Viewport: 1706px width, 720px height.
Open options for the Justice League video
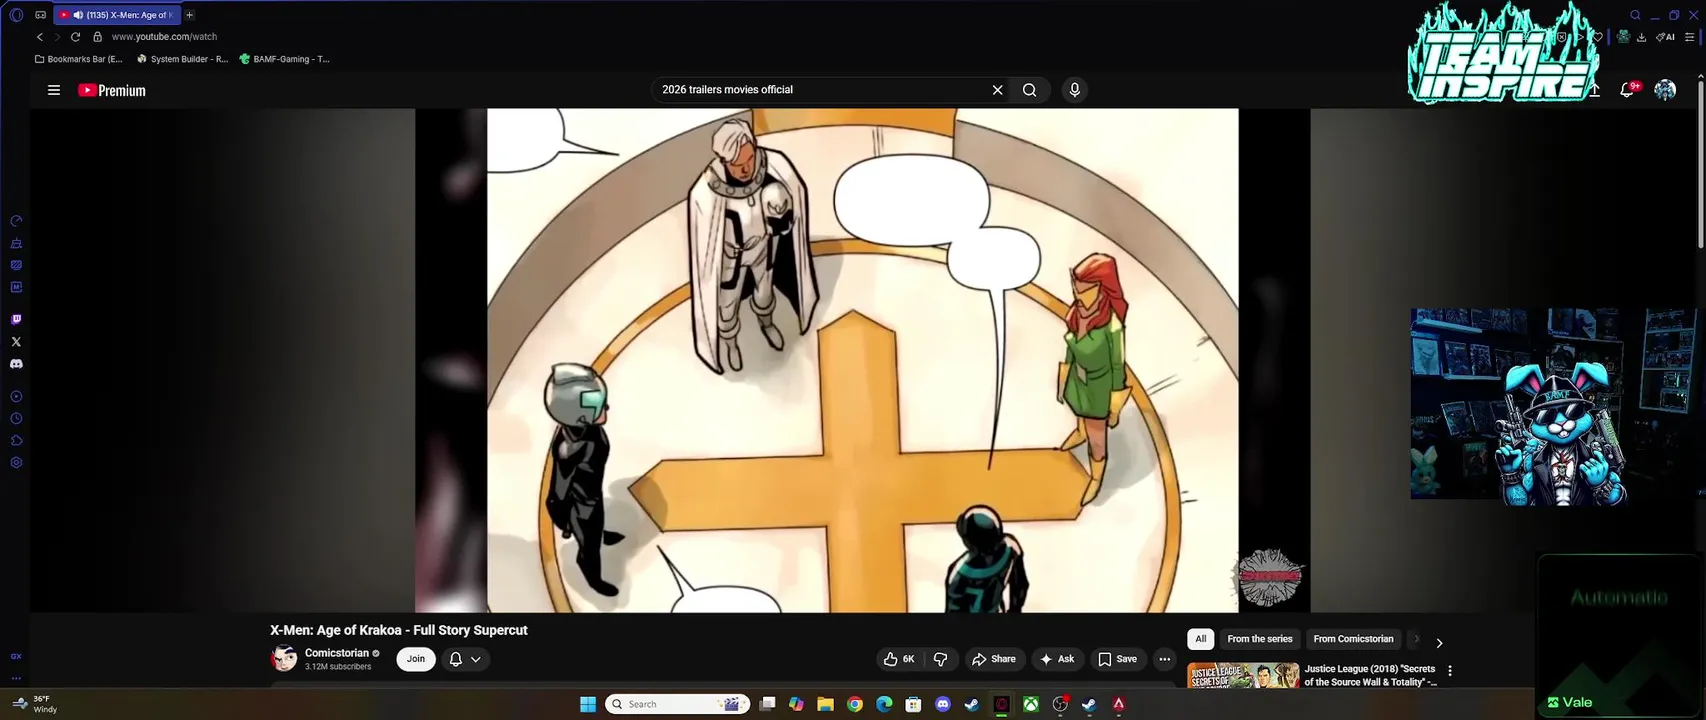click(1450, 671)
